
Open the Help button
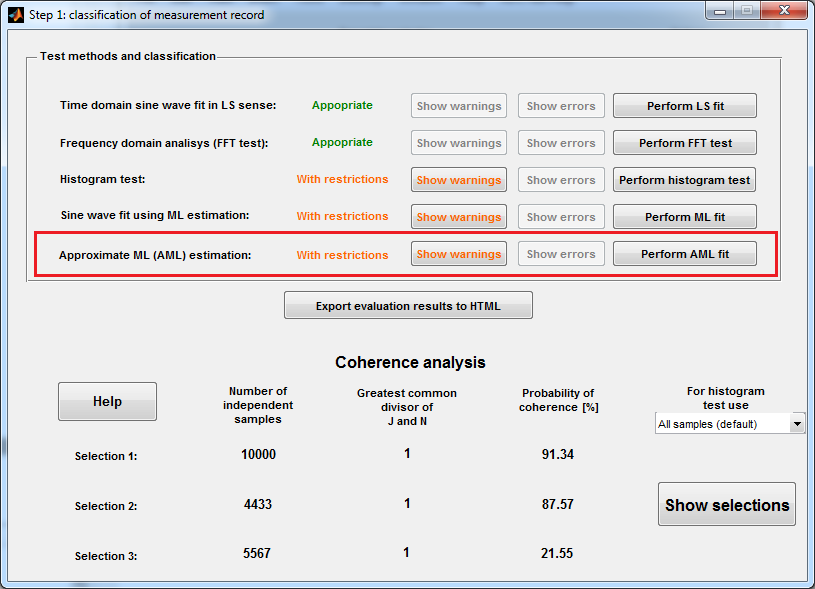pos(108,401)
